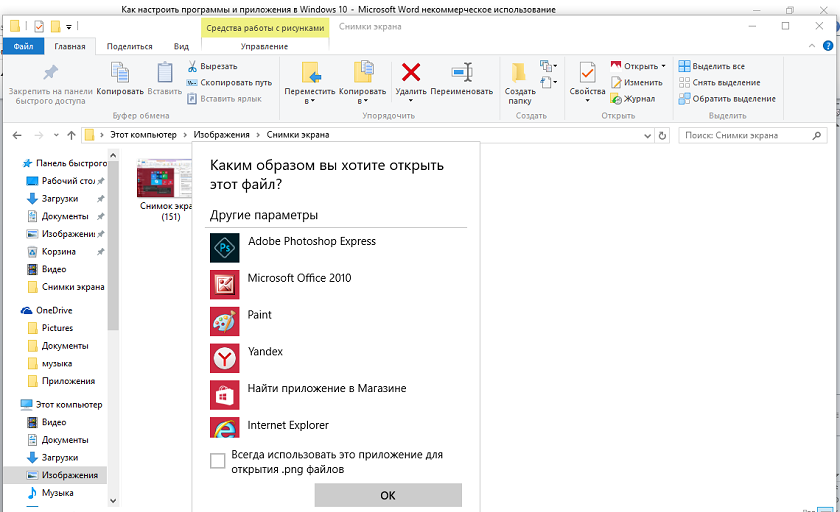The width and height of the screenshot is (840, 512).
Task: Open the Share ribbon tab
Action: pyautogui.click(x=129, y=47)
